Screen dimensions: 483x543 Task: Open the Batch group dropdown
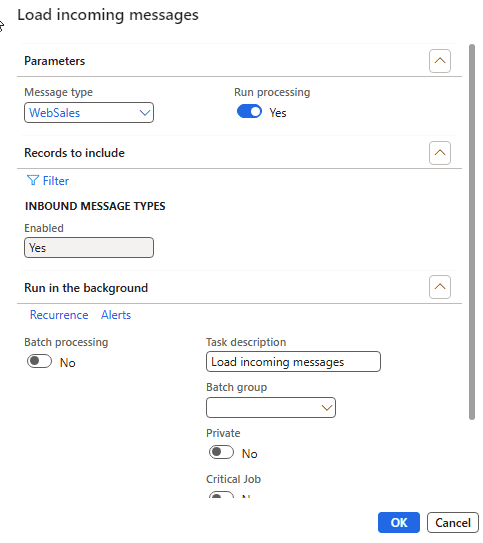tap(271, 408)
